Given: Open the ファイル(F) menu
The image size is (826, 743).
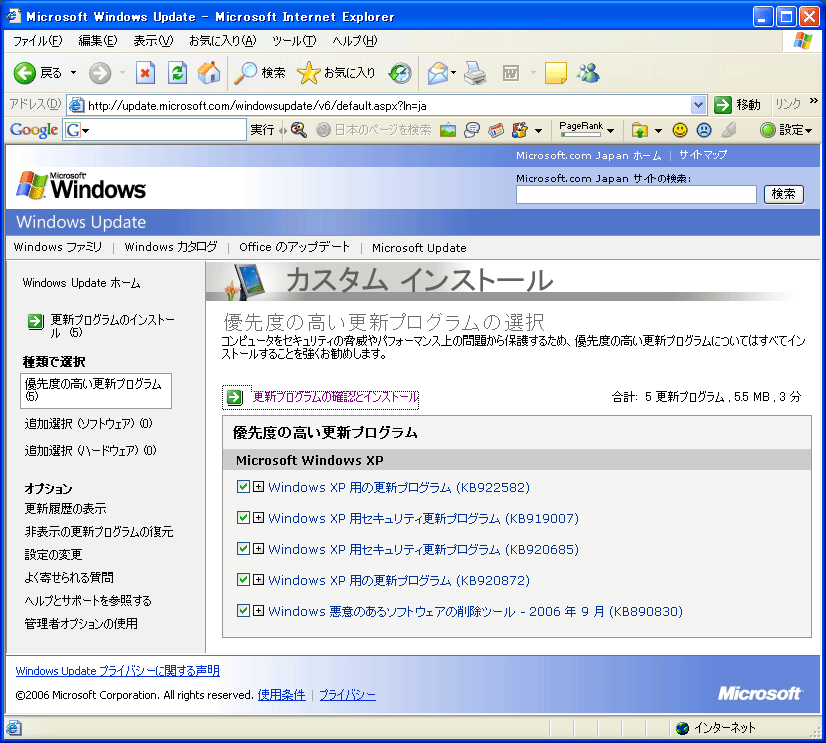Looking at the screenshot, I should coord(37,41).
